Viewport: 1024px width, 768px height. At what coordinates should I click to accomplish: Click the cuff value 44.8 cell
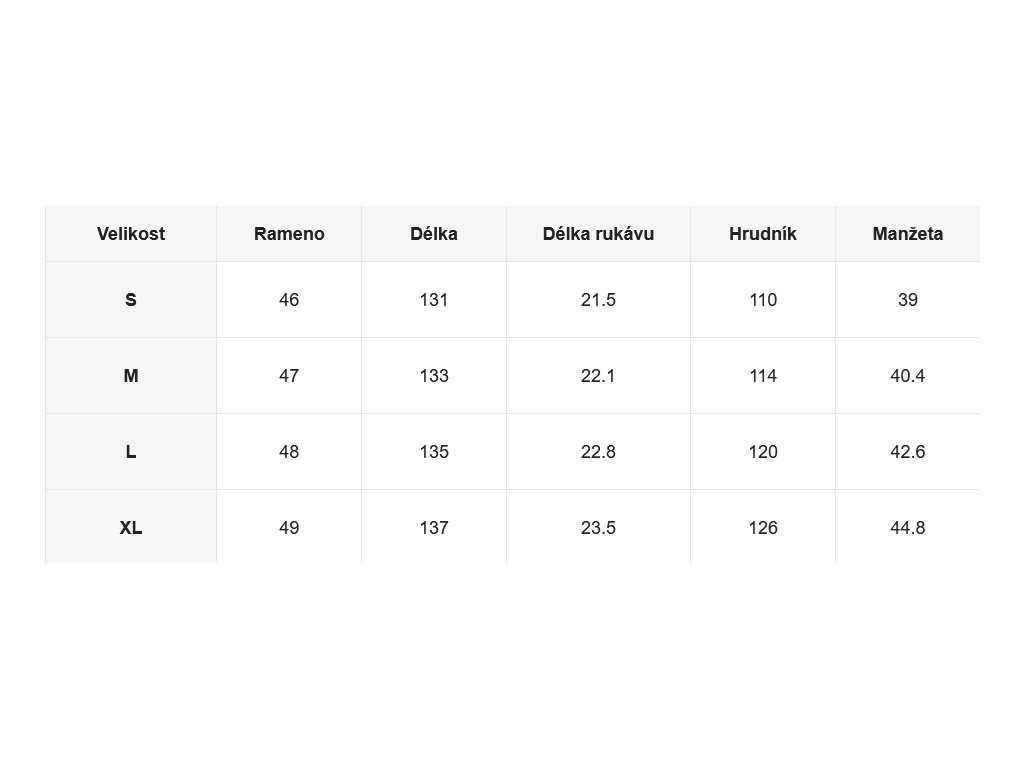(x=908, y=527)
